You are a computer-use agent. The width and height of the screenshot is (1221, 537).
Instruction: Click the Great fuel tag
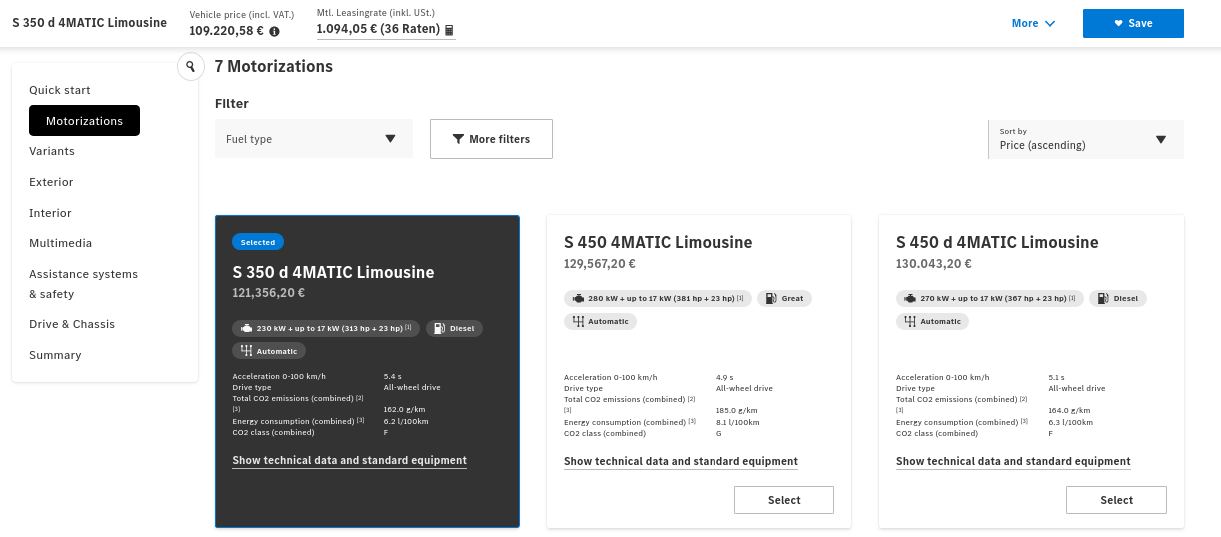click(x=785, y=298)
